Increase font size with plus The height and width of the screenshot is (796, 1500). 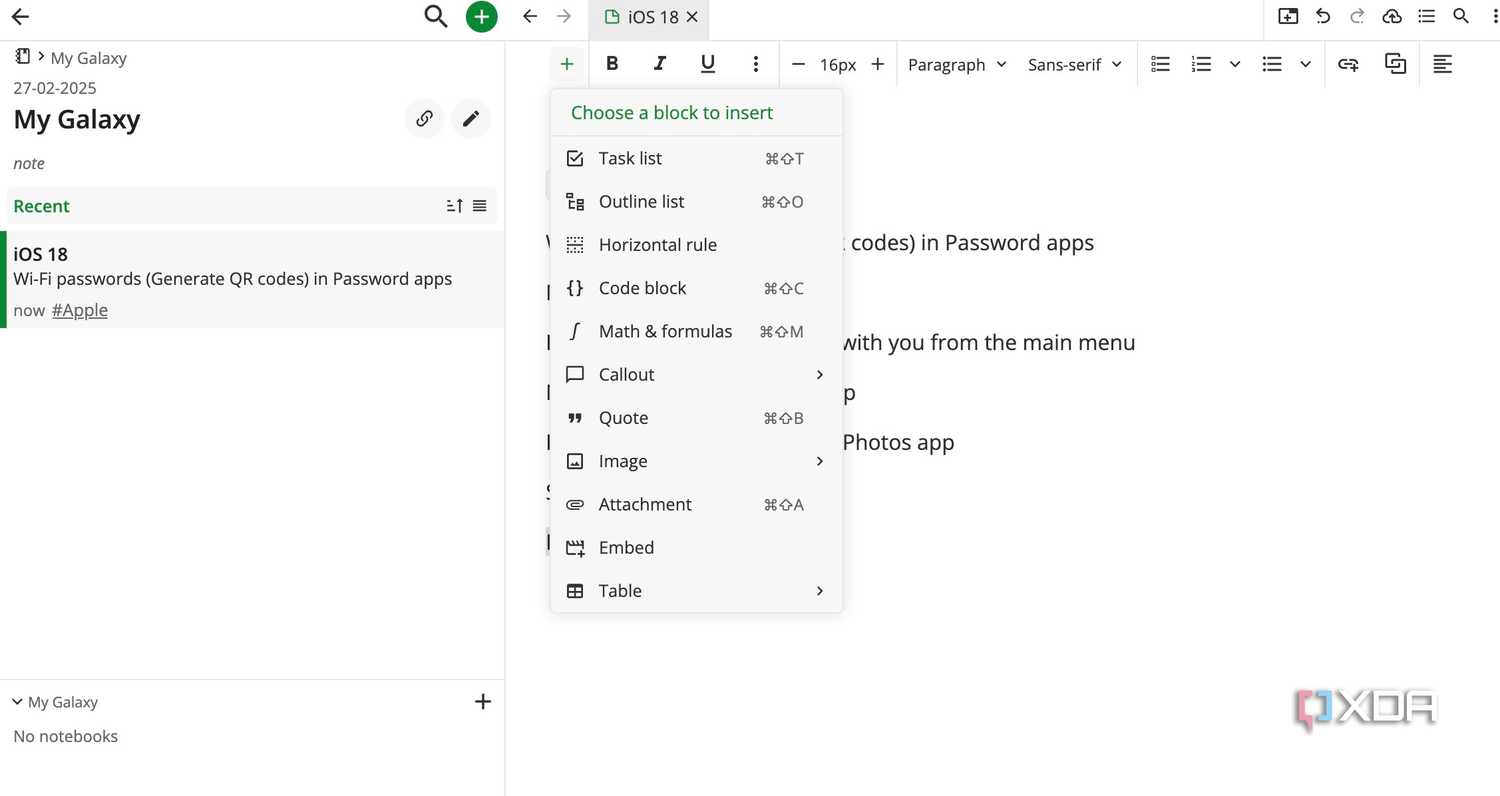click(877, 64)
